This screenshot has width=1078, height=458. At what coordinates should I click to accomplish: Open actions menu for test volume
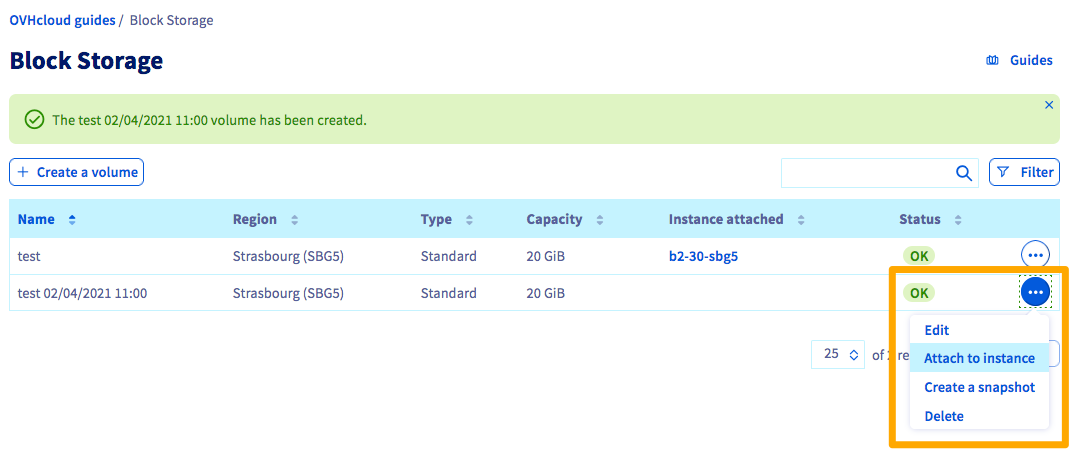[x=1035, y=255]
